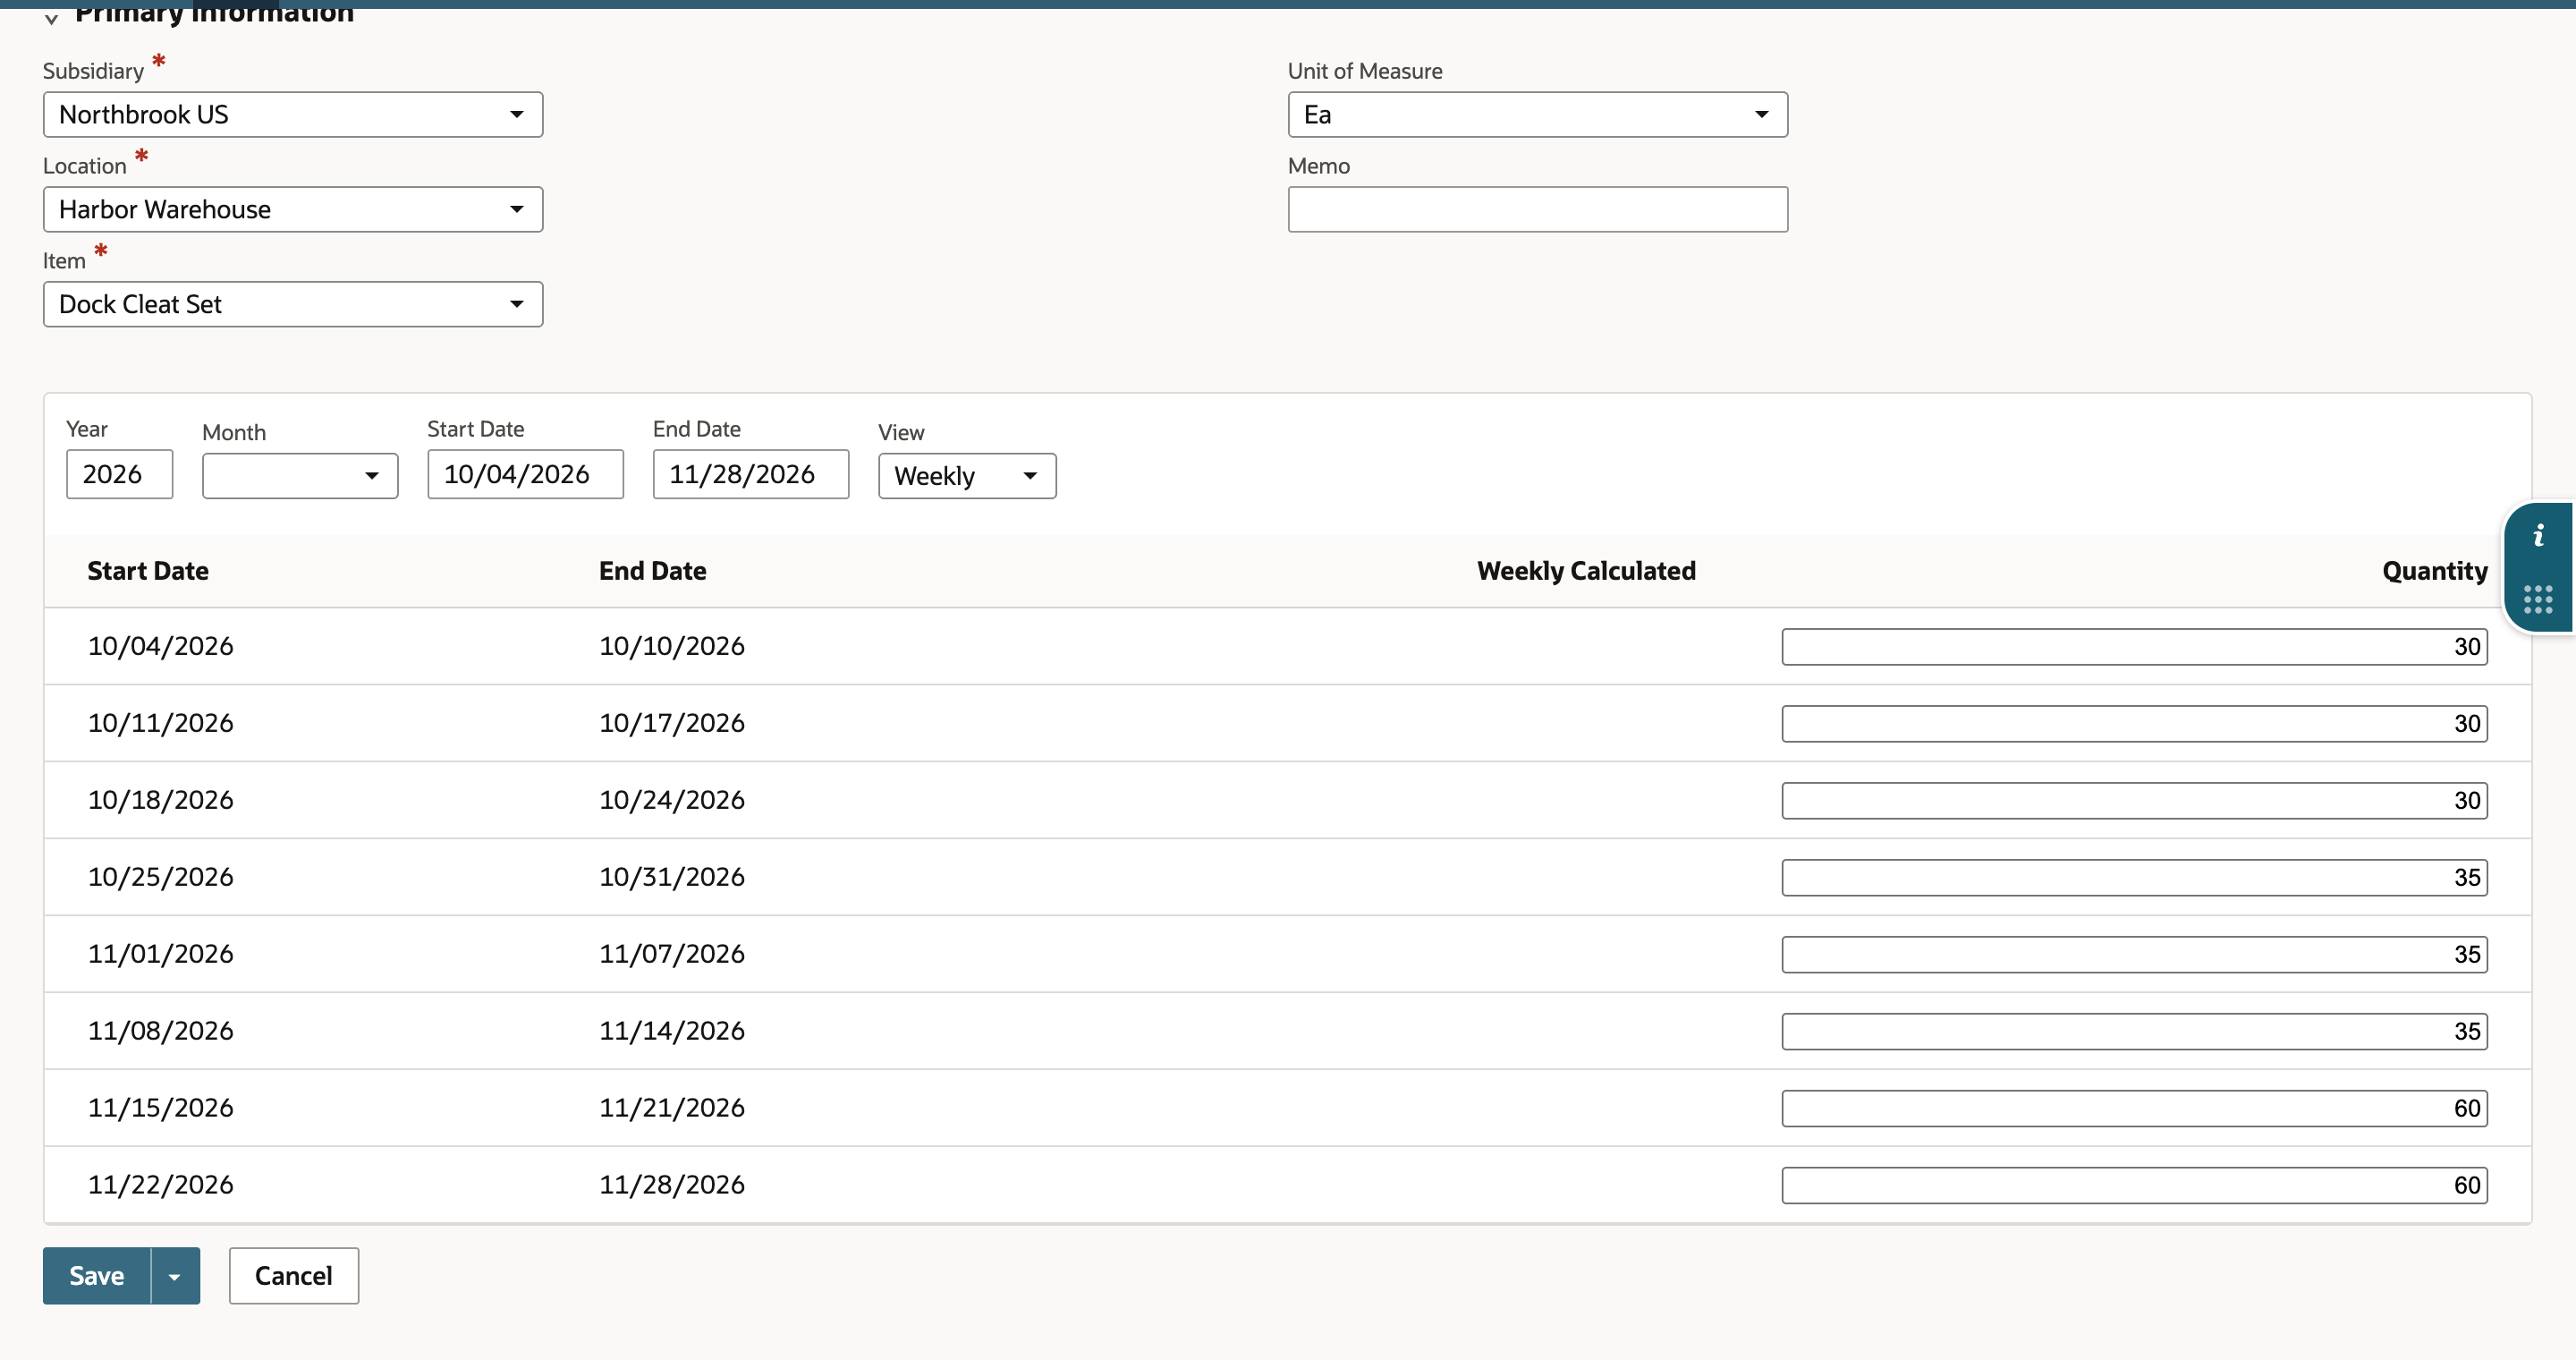Open the Subsidiary dropdown showing Northbrook US

pyautogui.click(x=293, y=114)
